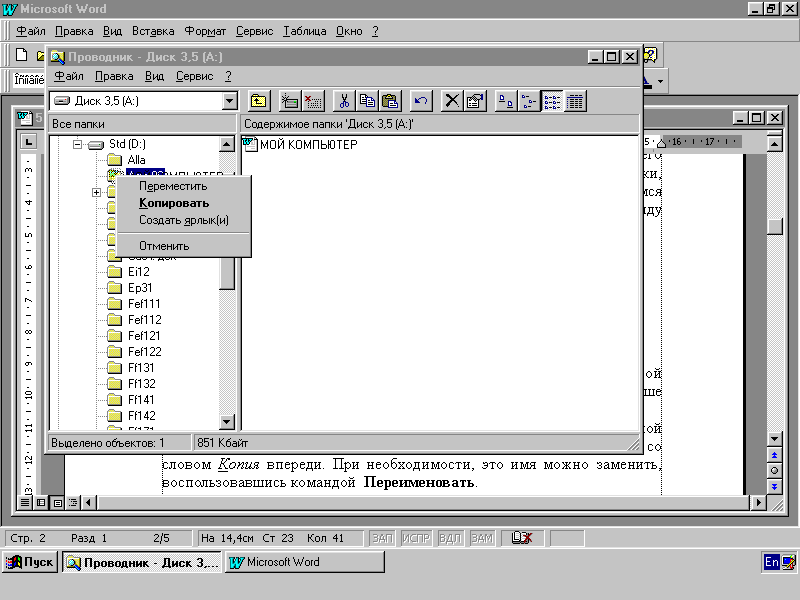Switch Word to Normal view button
800x600 pixels.
24,503
